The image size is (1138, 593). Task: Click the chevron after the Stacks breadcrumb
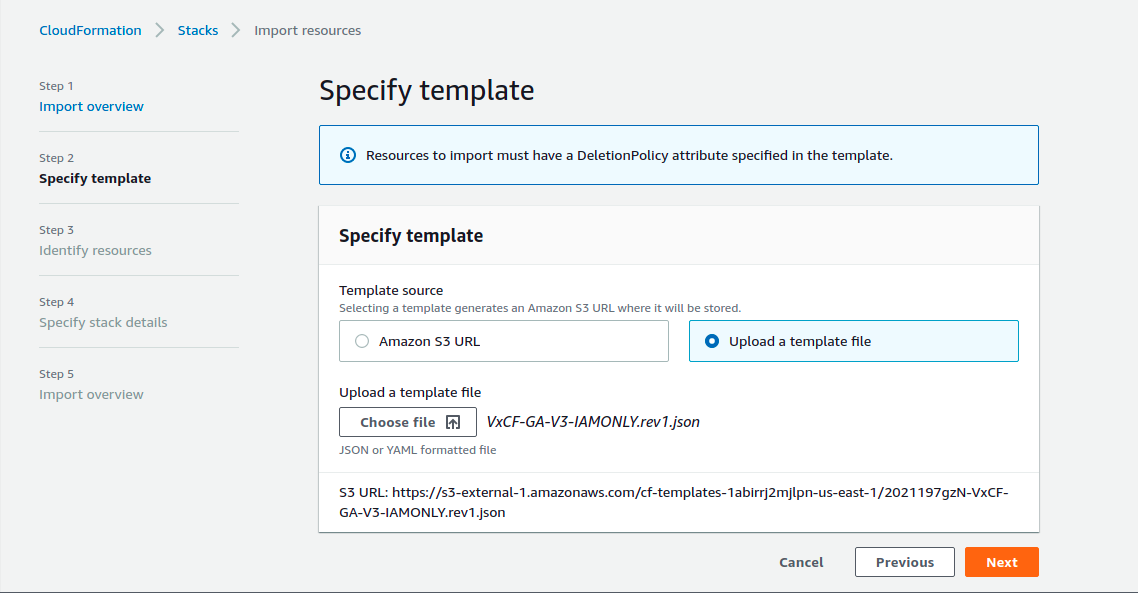click(x=236, y=31)
